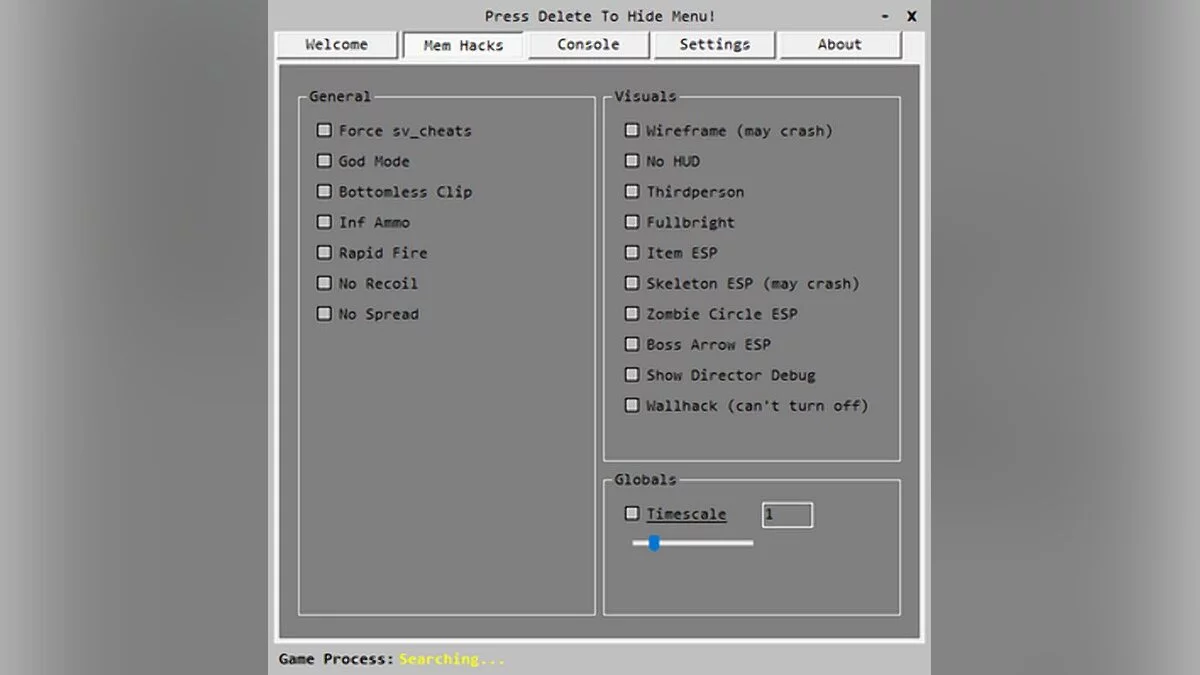
Task: Go to the Settings tab
Action: [x=714, y=45]
